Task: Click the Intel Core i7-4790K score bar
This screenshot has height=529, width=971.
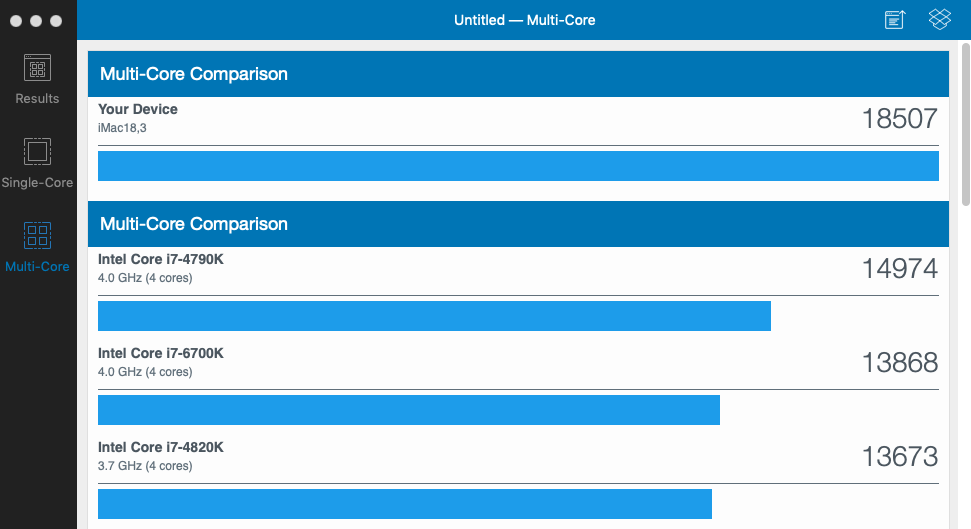Action: coord(434,316)
